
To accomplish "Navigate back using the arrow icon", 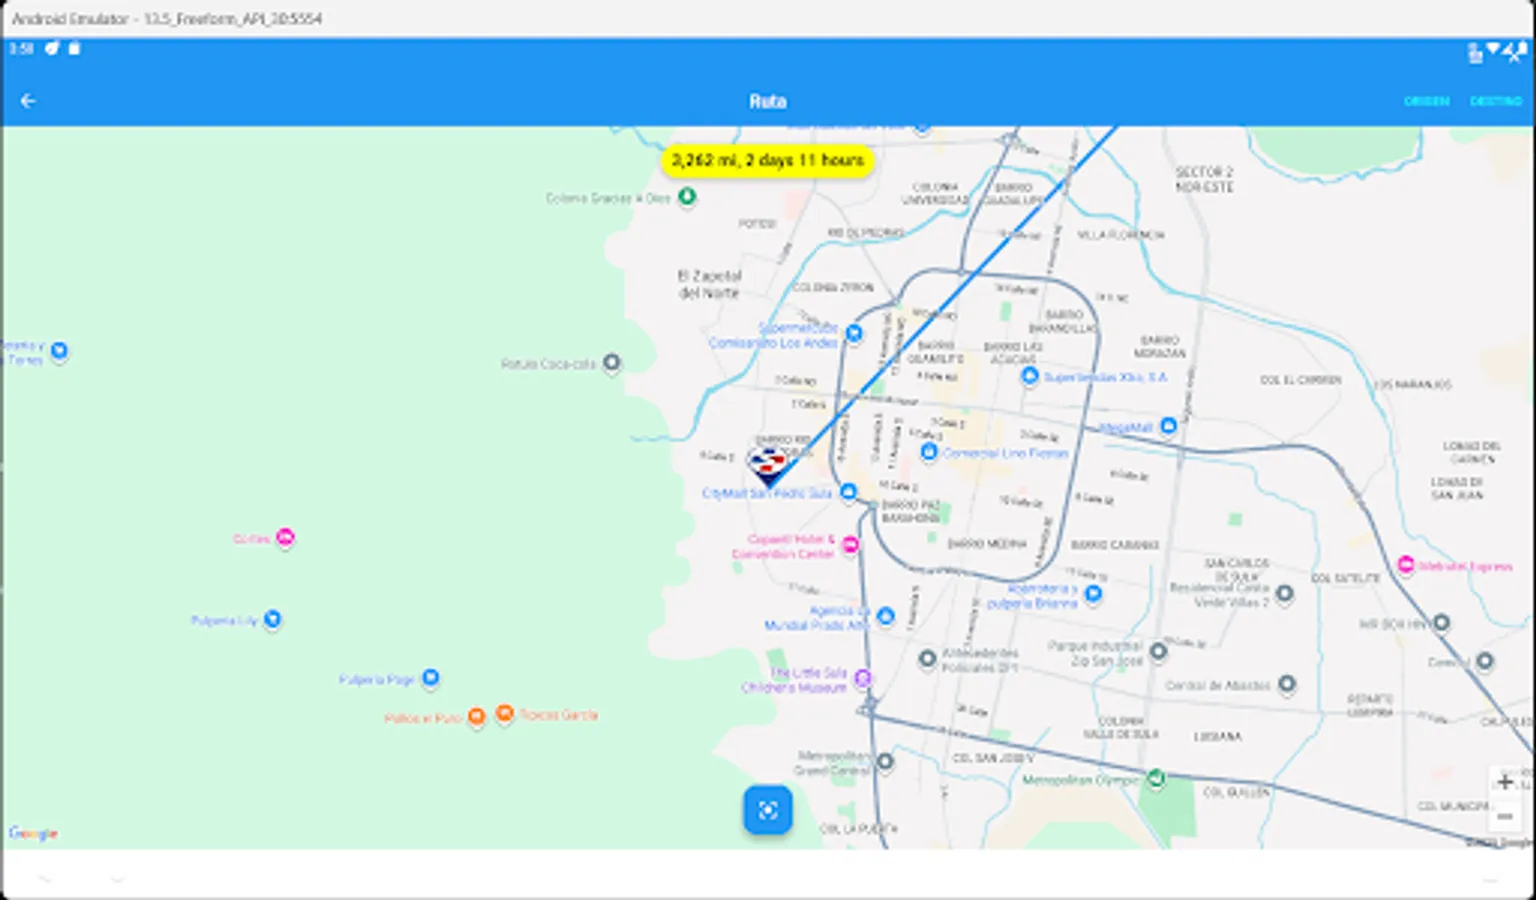I will pos(29,100).
